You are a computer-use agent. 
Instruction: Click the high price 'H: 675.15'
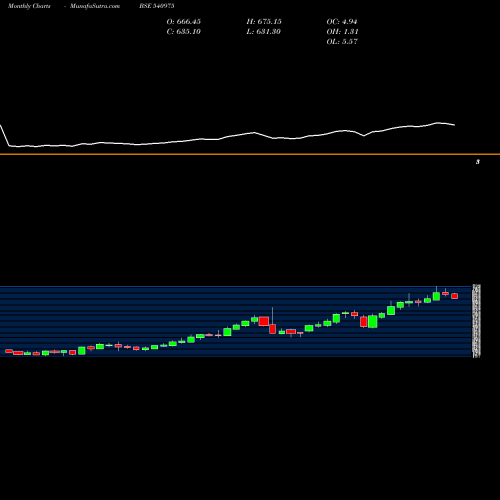pyautogui.click(x=264, y=22)
